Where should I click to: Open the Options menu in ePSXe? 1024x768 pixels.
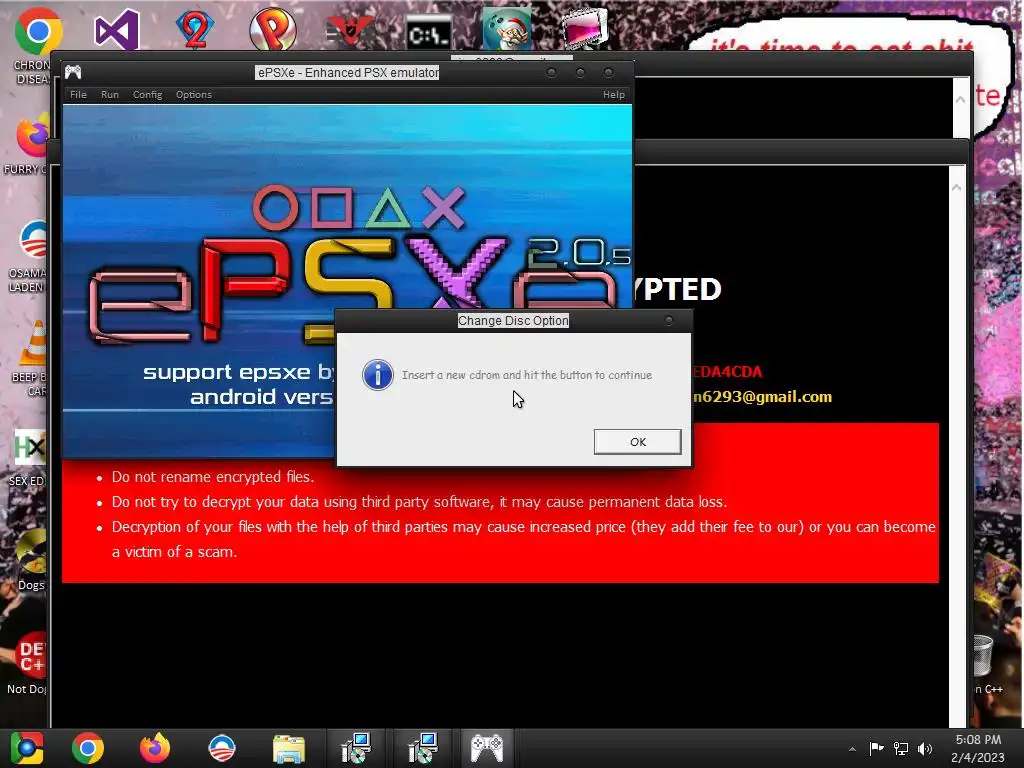pos(194,95)
